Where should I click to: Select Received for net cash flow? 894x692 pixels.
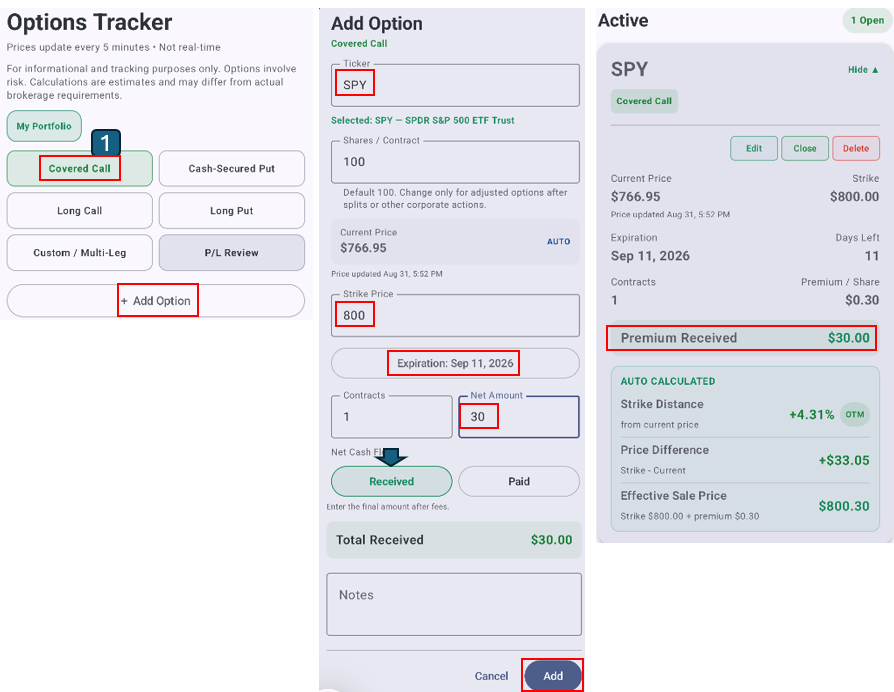pyautogui.click(x=392, y=481)
